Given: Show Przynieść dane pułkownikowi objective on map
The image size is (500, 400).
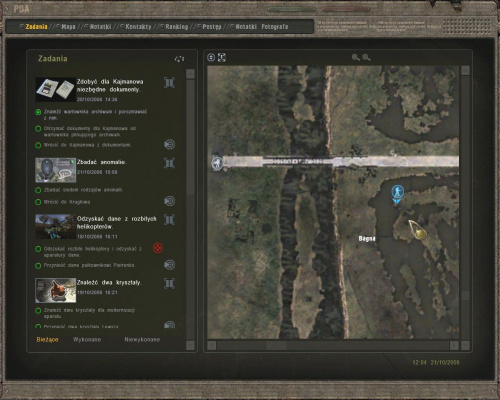Looking at the screenshot, I should click(169, 265).
